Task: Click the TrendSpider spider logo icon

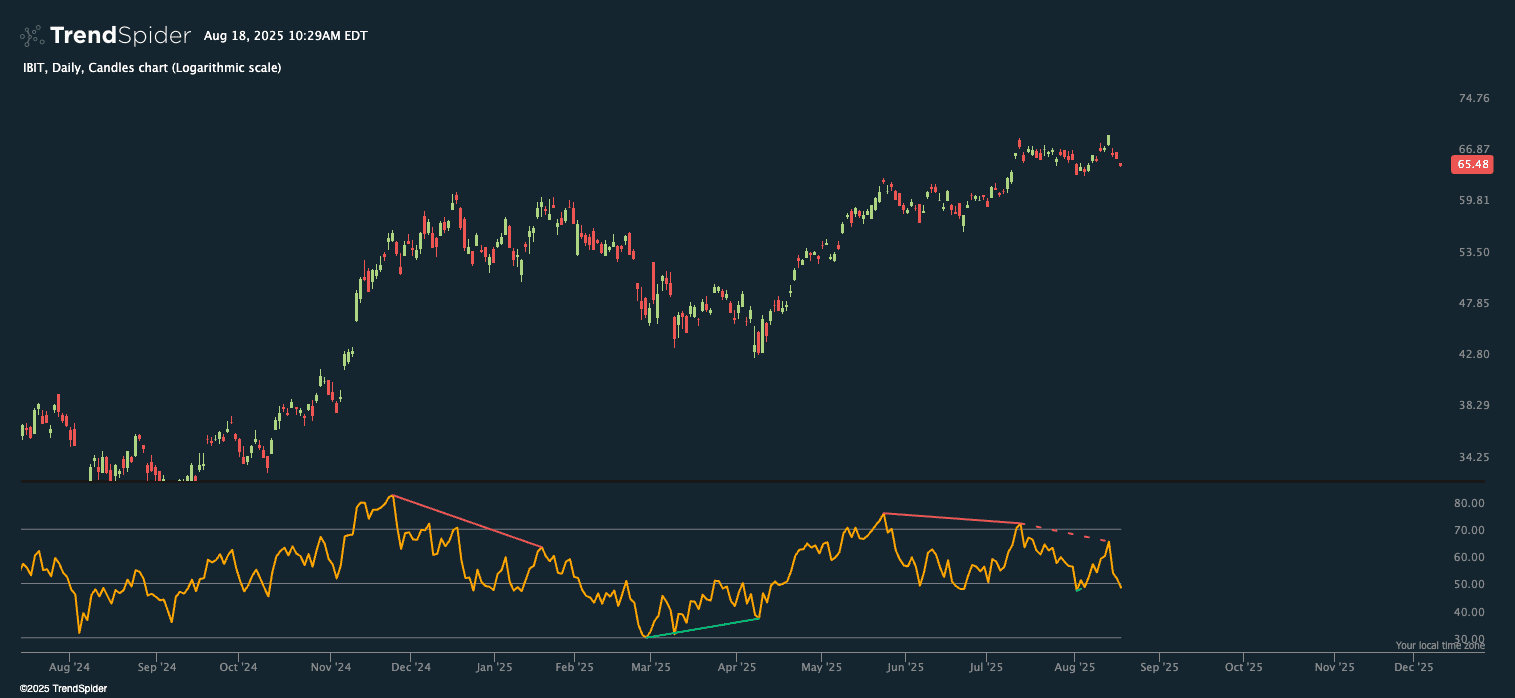Action: 29,34
